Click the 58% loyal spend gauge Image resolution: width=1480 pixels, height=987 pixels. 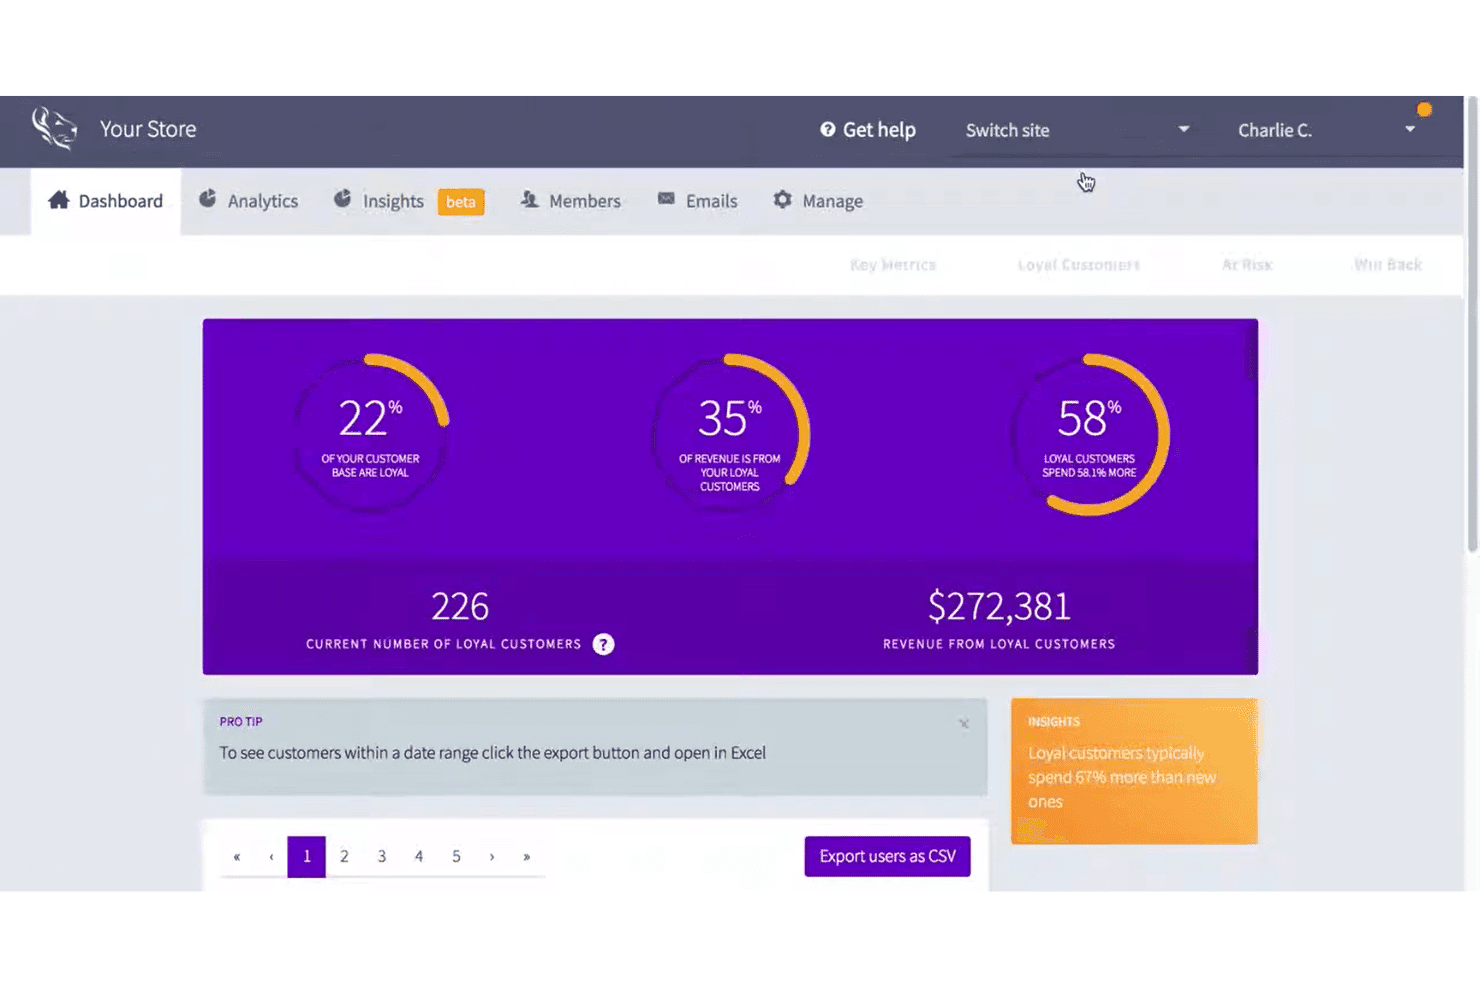pos(1090,435)
